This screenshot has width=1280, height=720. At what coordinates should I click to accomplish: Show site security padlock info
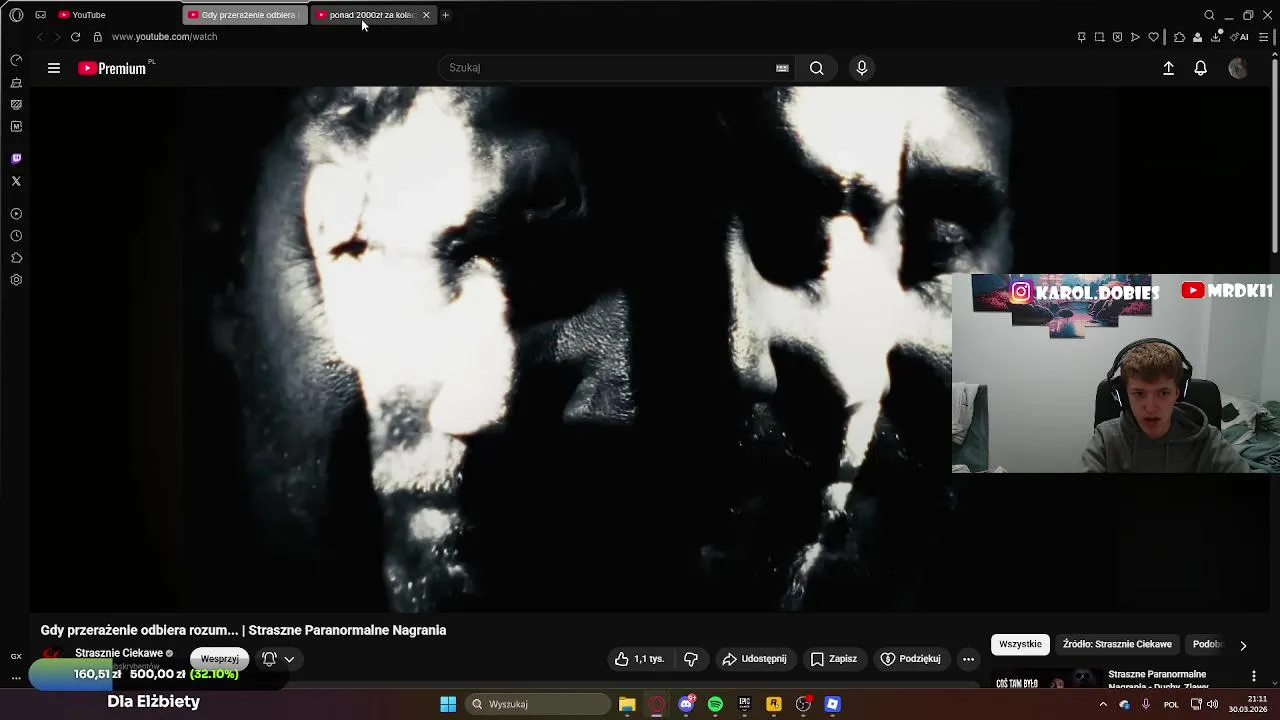pyautogui.click(x=97, y=37)
